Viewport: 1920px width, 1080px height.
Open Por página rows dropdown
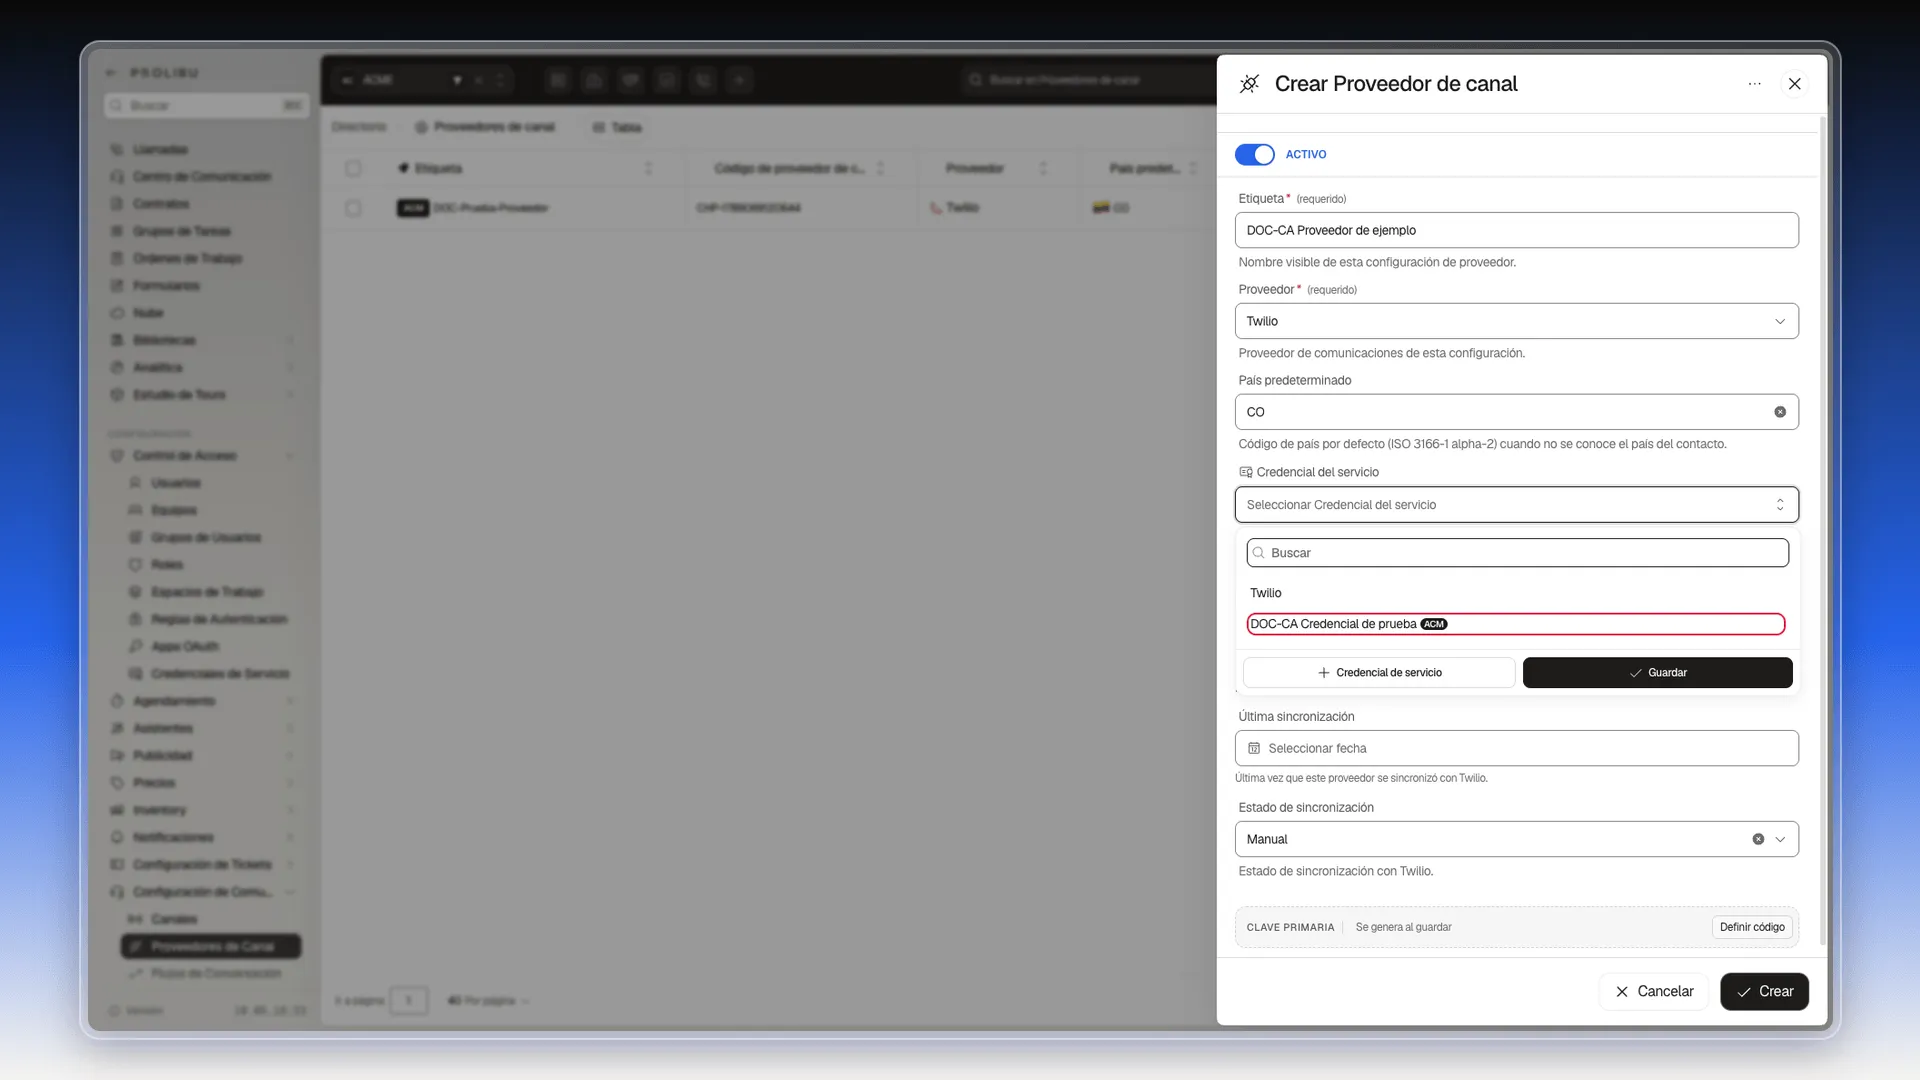(489, 1000)
